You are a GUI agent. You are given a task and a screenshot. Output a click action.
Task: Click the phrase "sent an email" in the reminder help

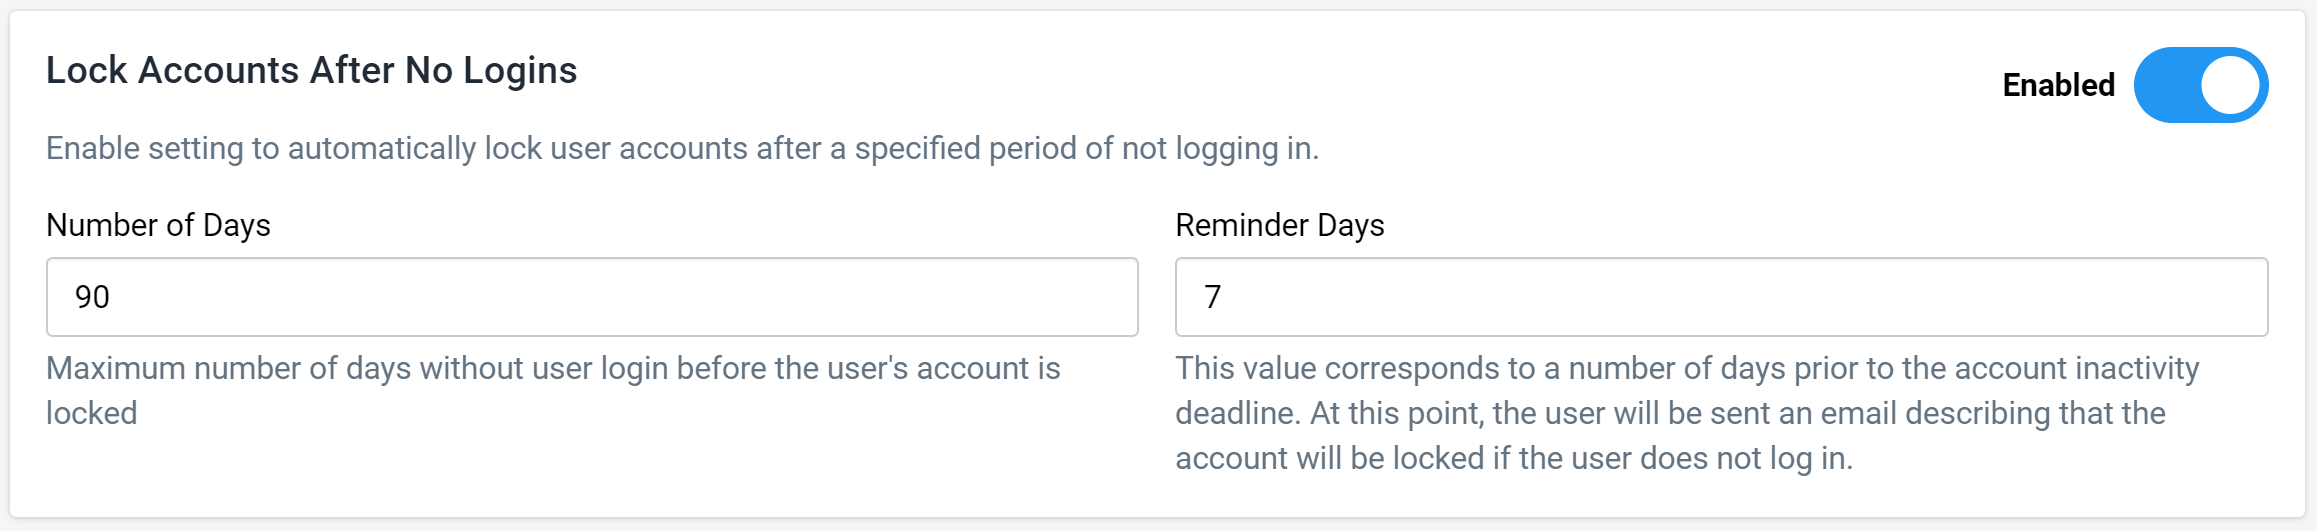click(x=1804, y=413)
